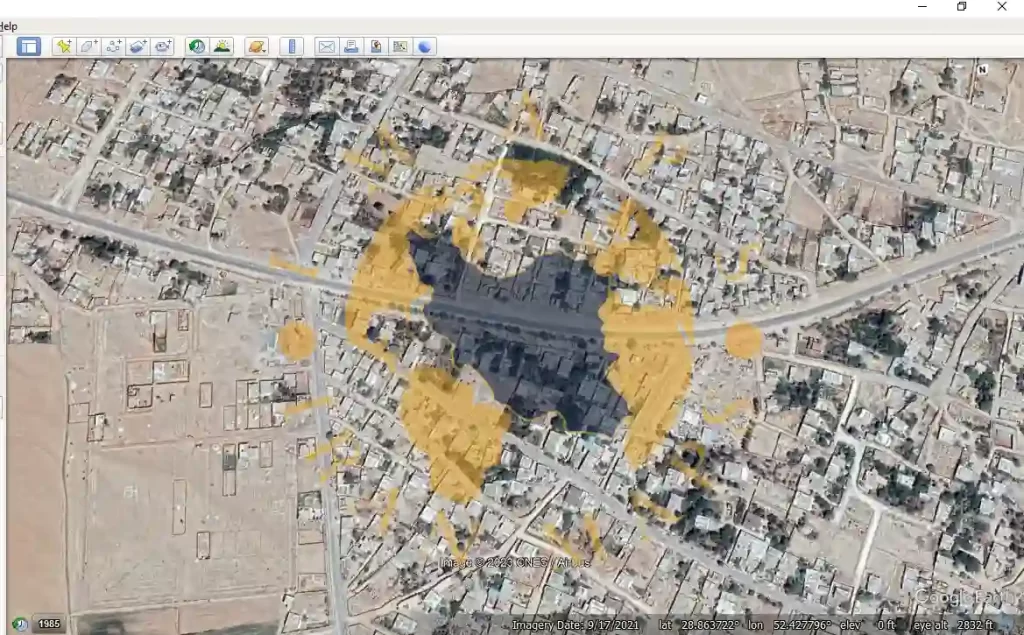Click the Record a Tour camera icon
The width and height of the screenshot is (1024, 635).
click(163, 46)
